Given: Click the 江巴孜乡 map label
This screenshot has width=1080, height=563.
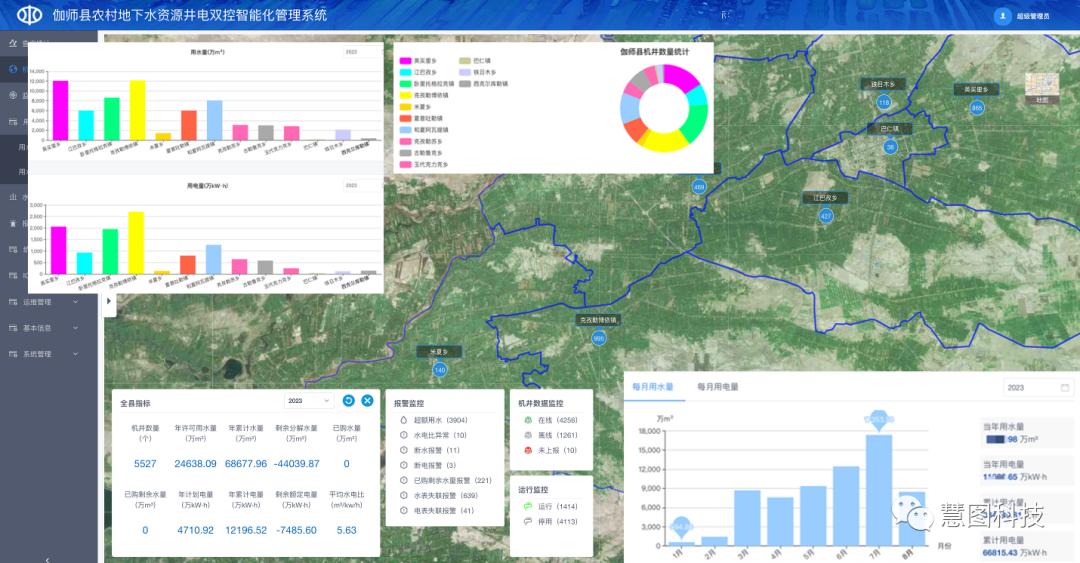Looking at the screenshot, I should pyautogui.click(x=825, y=198).
